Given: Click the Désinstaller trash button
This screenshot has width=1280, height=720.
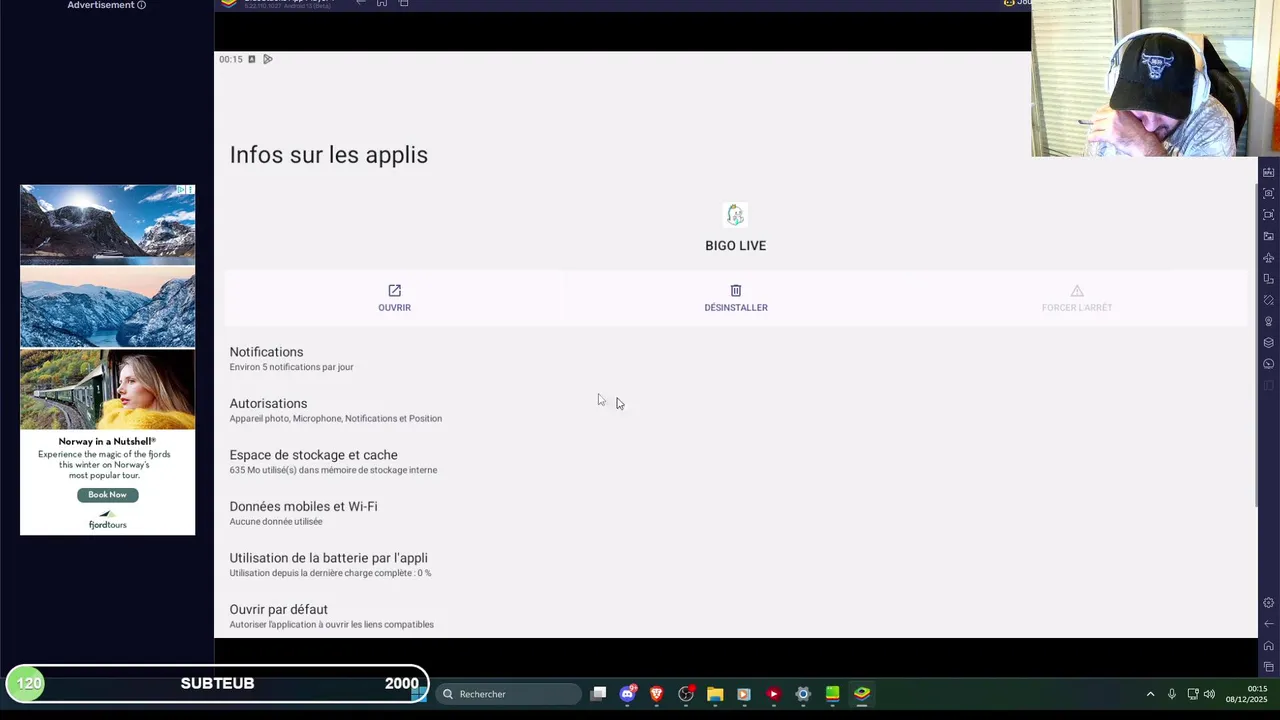Looking at the screenshot, I should point(736,298).
